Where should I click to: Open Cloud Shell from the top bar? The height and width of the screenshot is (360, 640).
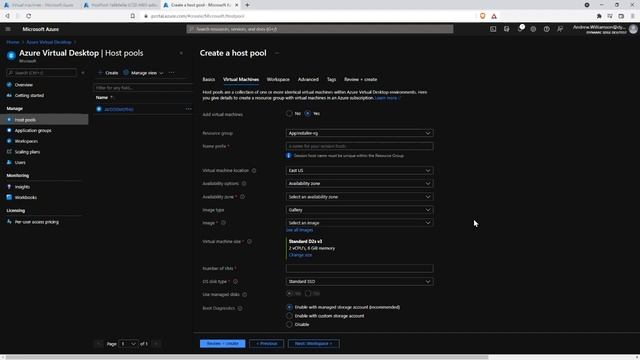click(493, 29)
